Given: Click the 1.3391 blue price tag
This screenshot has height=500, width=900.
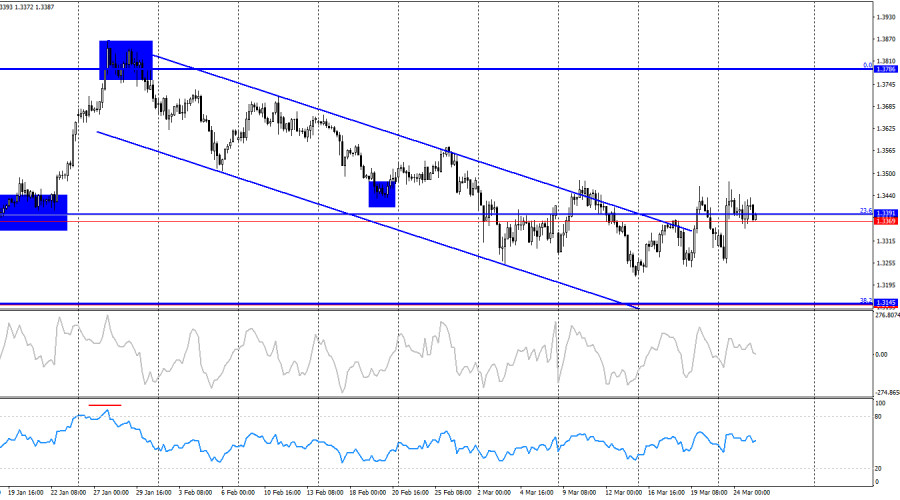Looking at the screenshot, I should pos(886,214).
